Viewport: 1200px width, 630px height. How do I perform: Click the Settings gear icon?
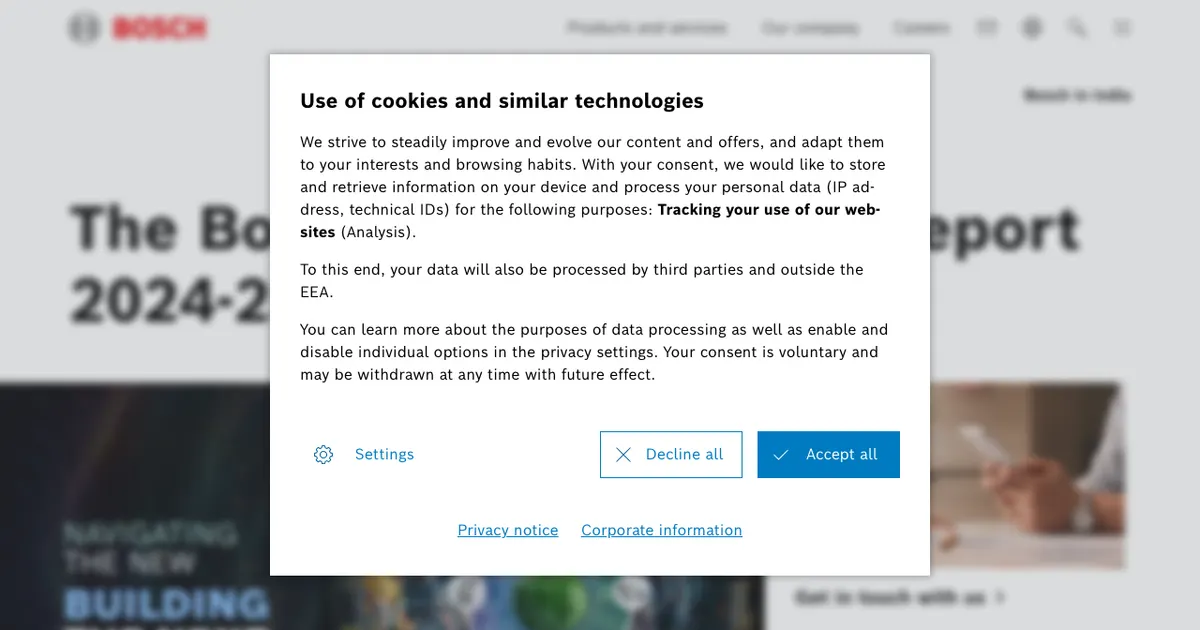click(323, 455)
